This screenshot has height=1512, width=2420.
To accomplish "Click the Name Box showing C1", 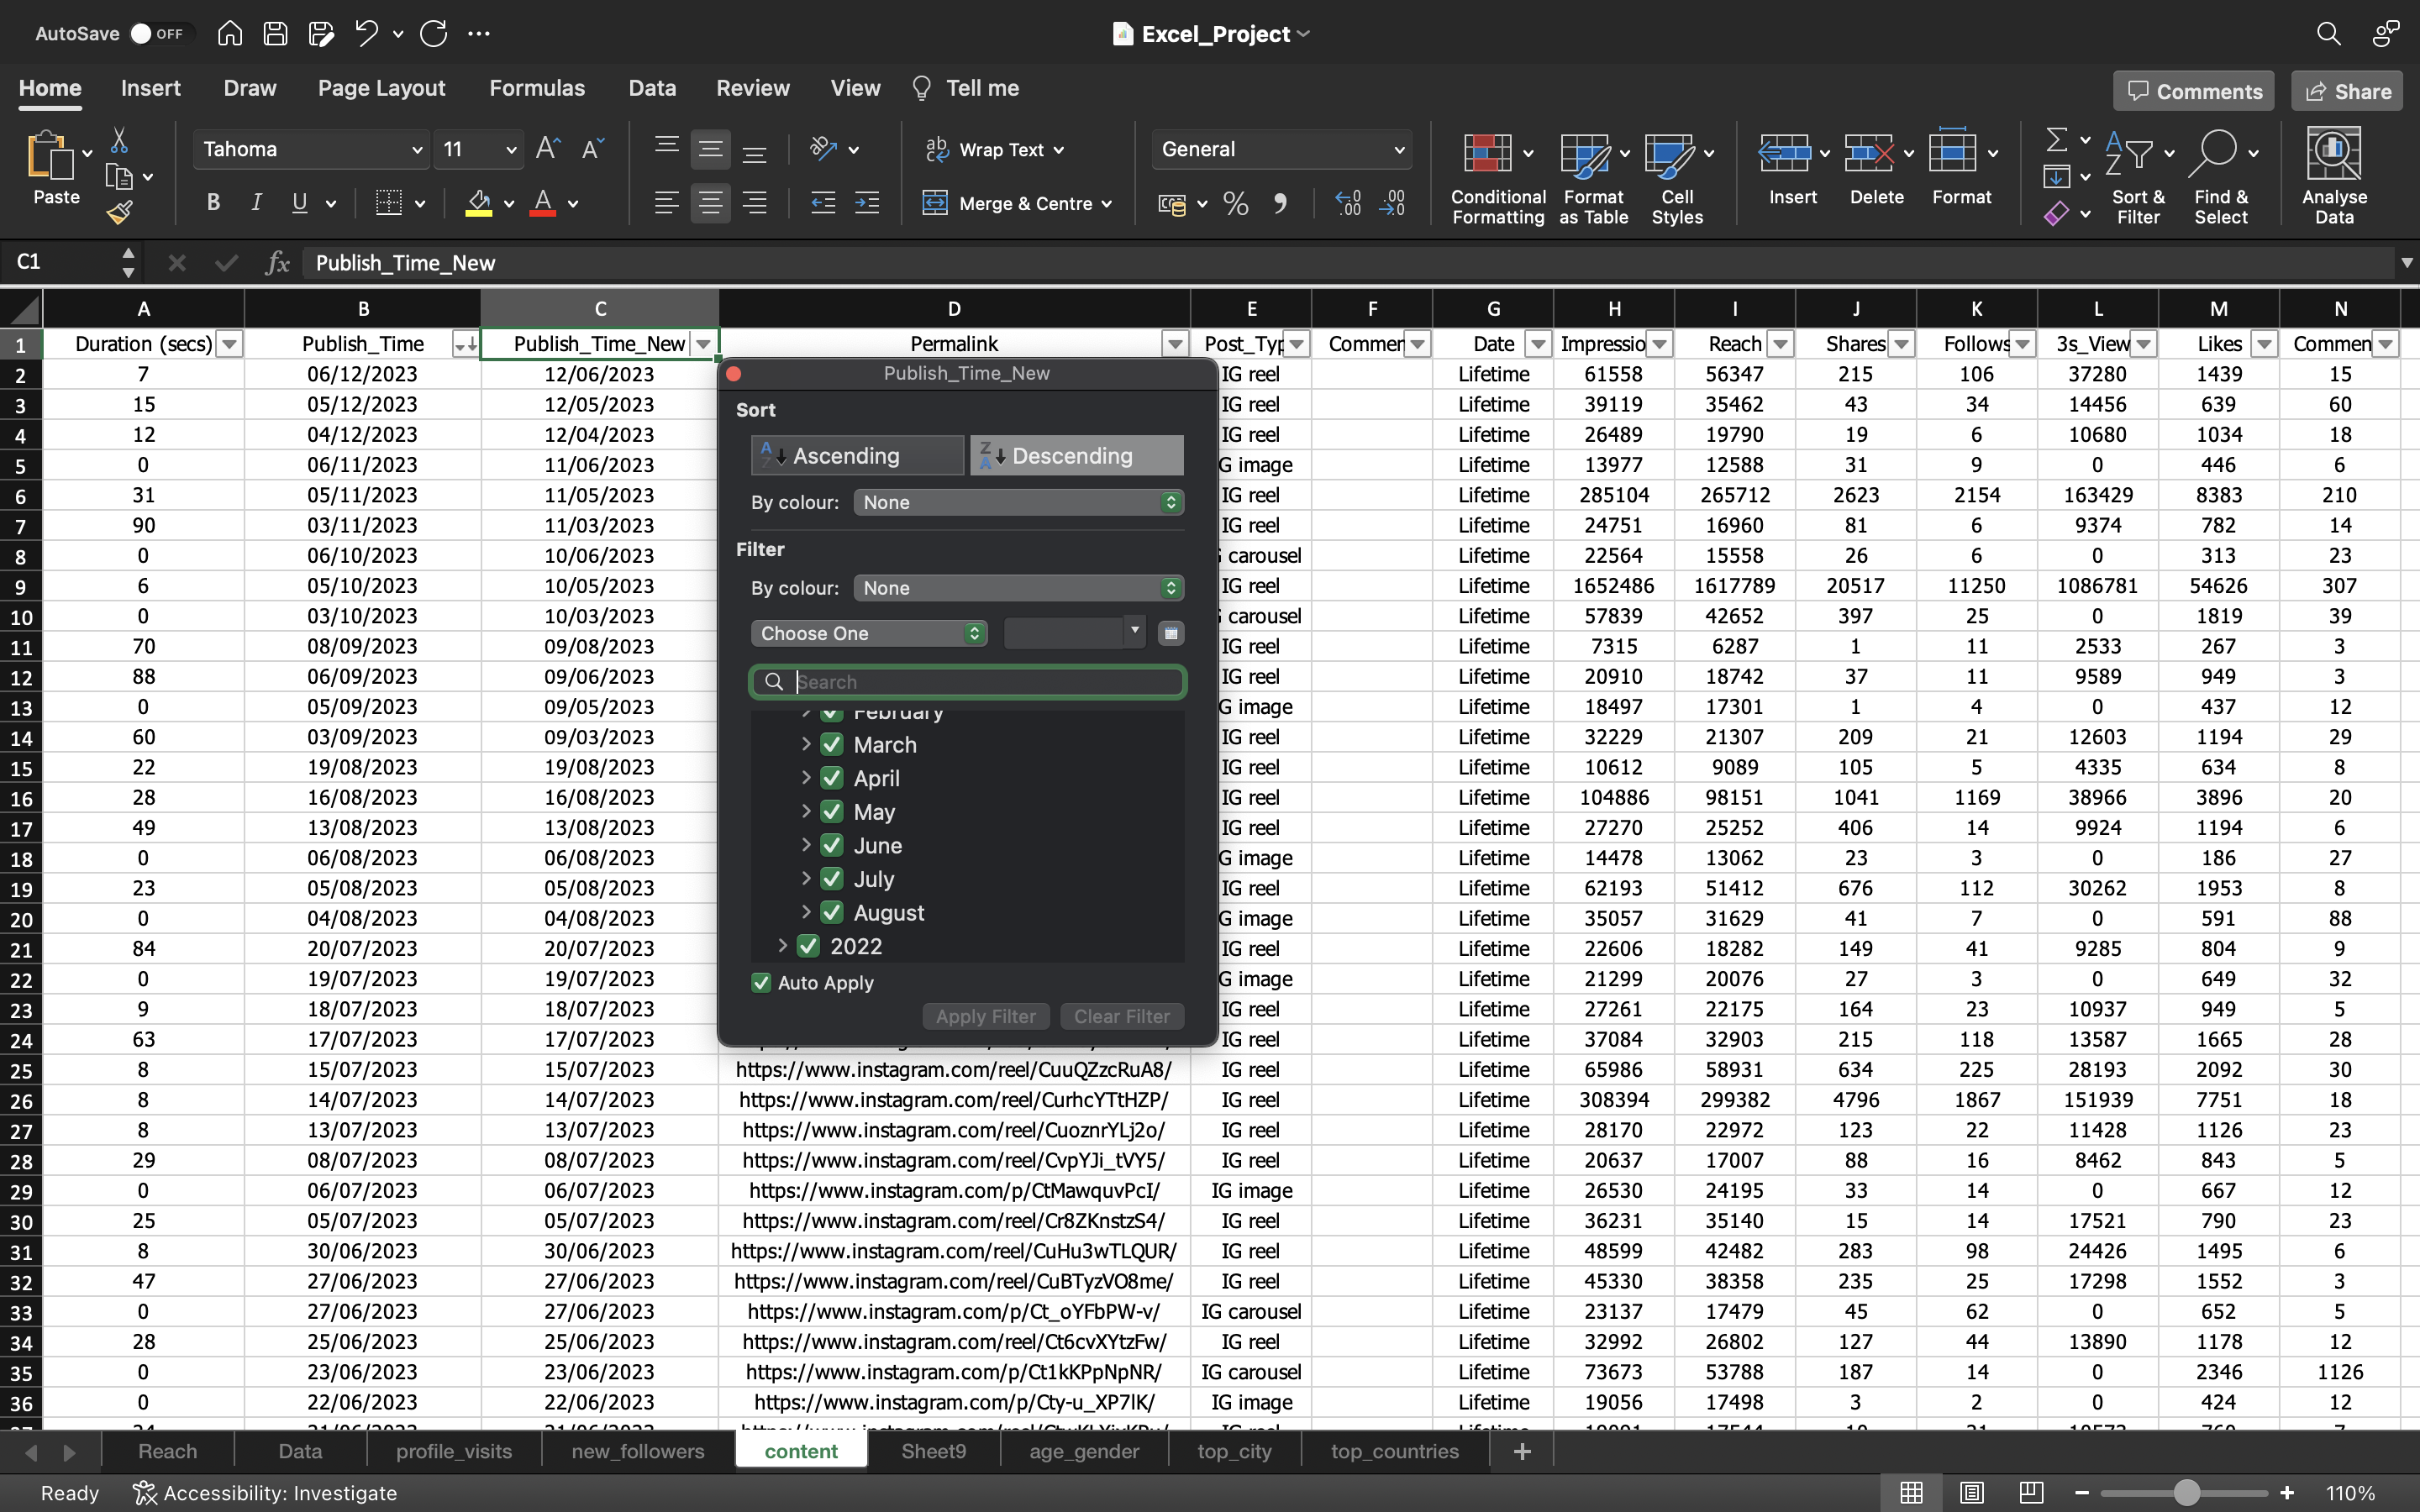I will [60, 262].
